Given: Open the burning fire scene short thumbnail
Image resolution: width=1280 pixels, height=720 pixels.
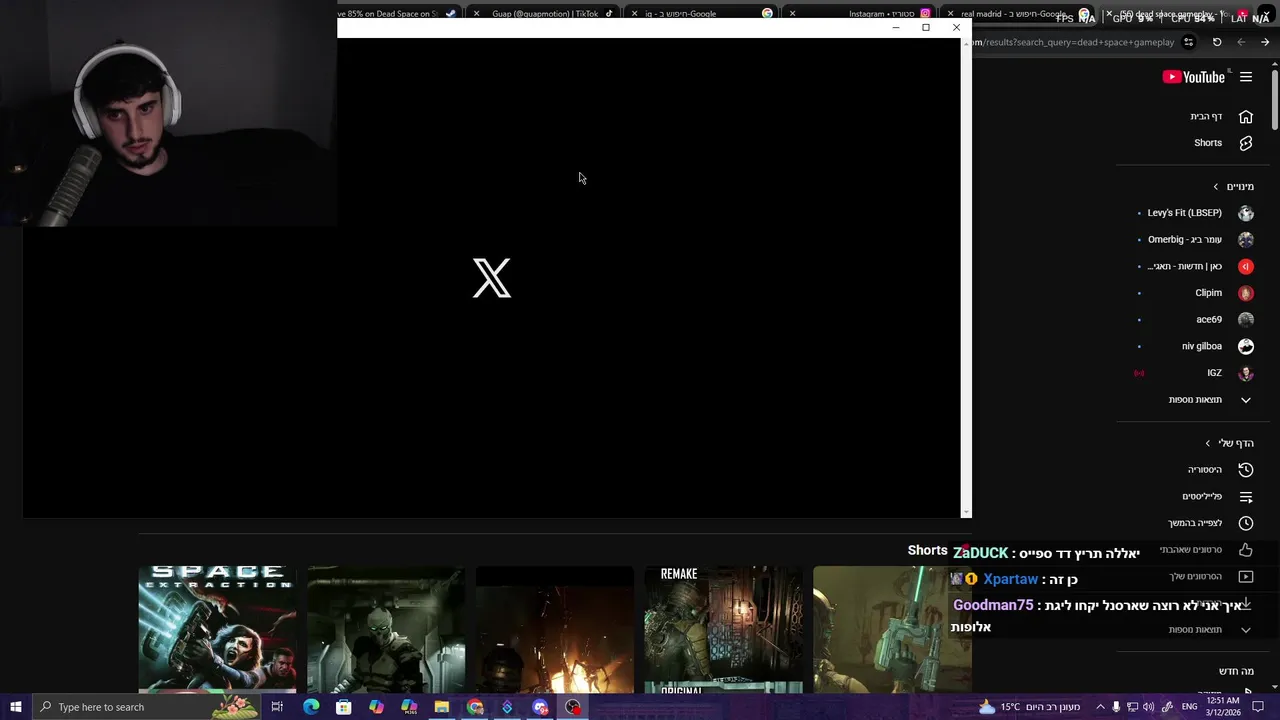Looking at the screenshot, I should point(555,629).
